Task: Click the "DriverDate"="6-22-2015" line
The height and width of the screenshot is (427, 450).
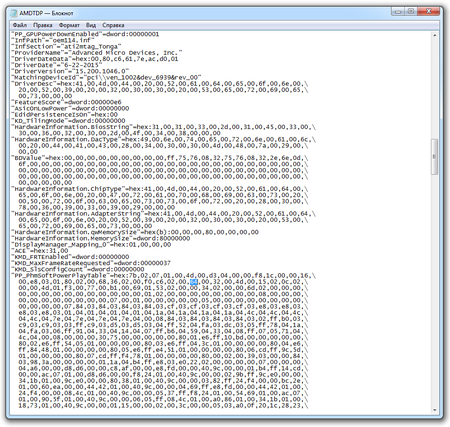Action: click(x=56, y=65)
